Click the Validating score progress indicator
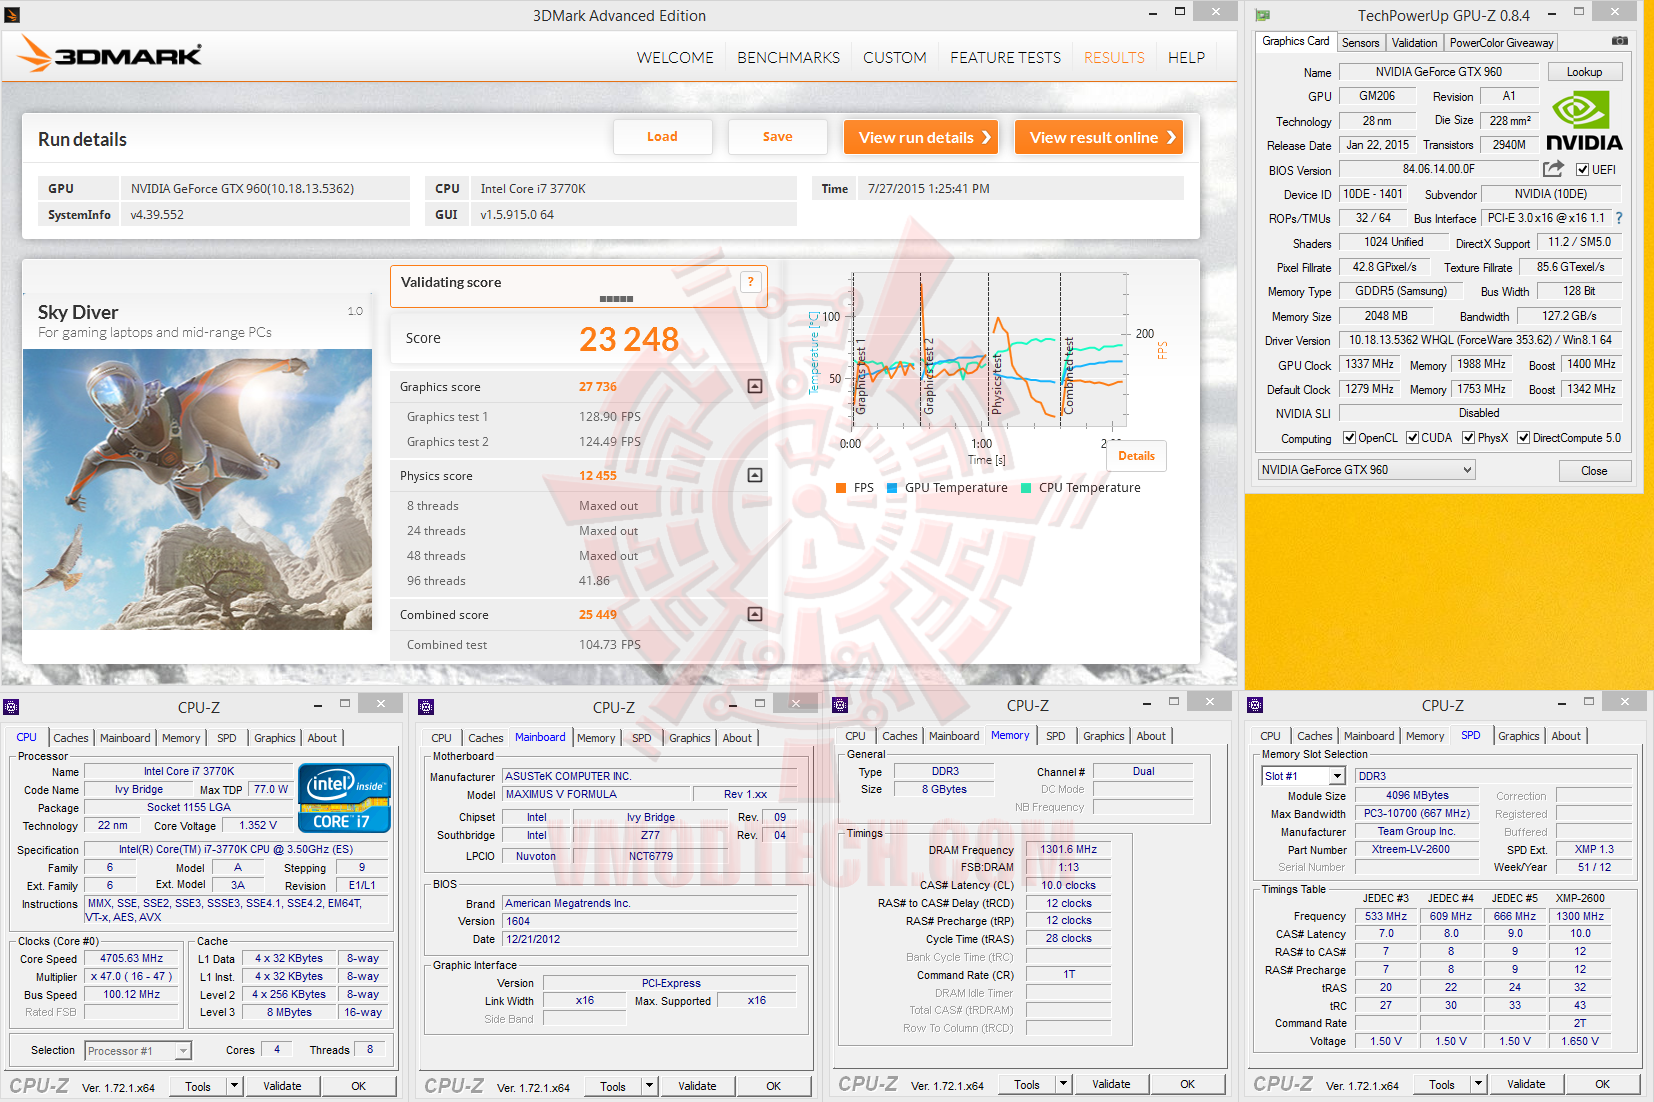The height and width of the screenshot is (1102, 1654). coord(616,299)
